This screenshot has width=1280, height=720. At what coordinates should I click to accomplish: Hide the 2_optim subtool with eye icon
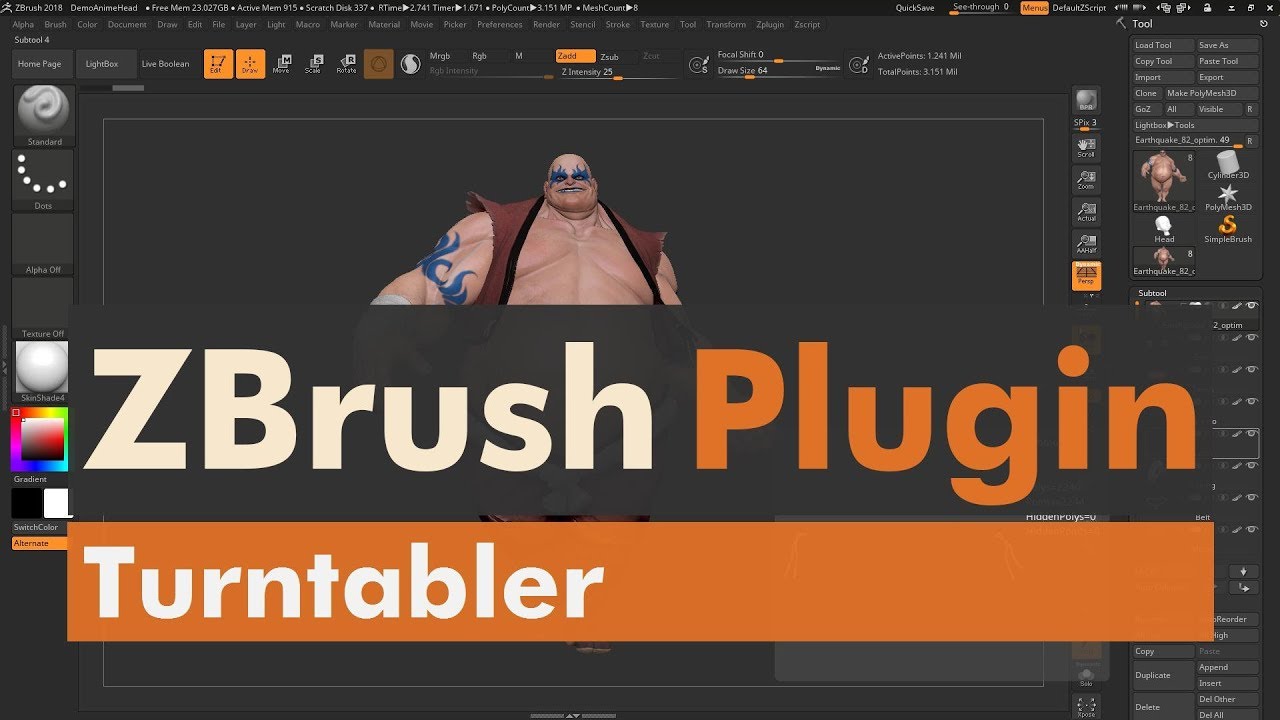pos(1251,306)
